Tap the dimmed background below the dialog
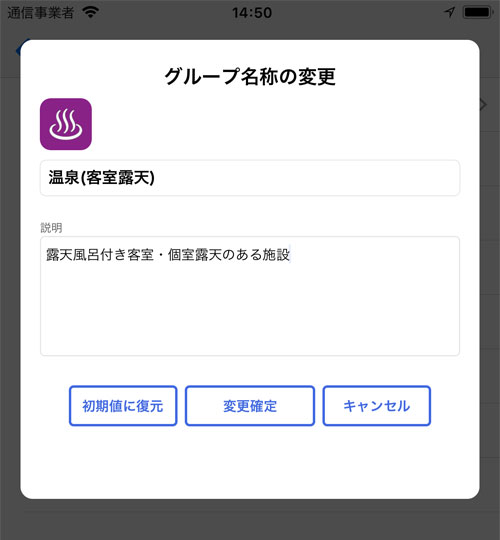 point(250,520)
